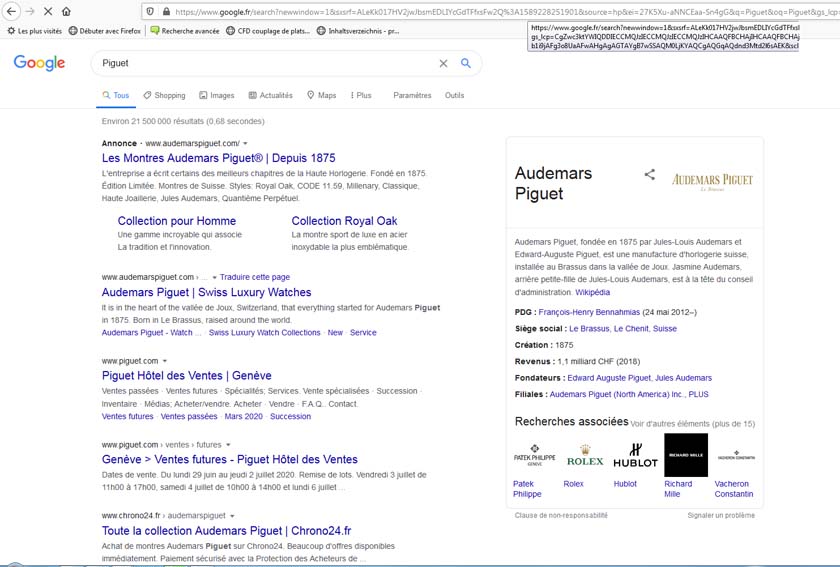
Task: Expand arrow next to www.piguet.com
Action: tap(164, 361)
